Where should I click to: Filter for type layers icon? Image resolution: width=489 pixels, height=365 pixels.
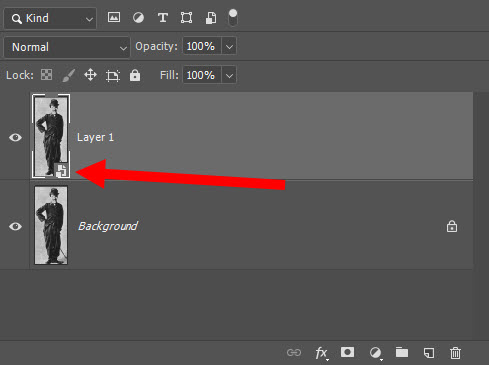(x=162, y=18)
